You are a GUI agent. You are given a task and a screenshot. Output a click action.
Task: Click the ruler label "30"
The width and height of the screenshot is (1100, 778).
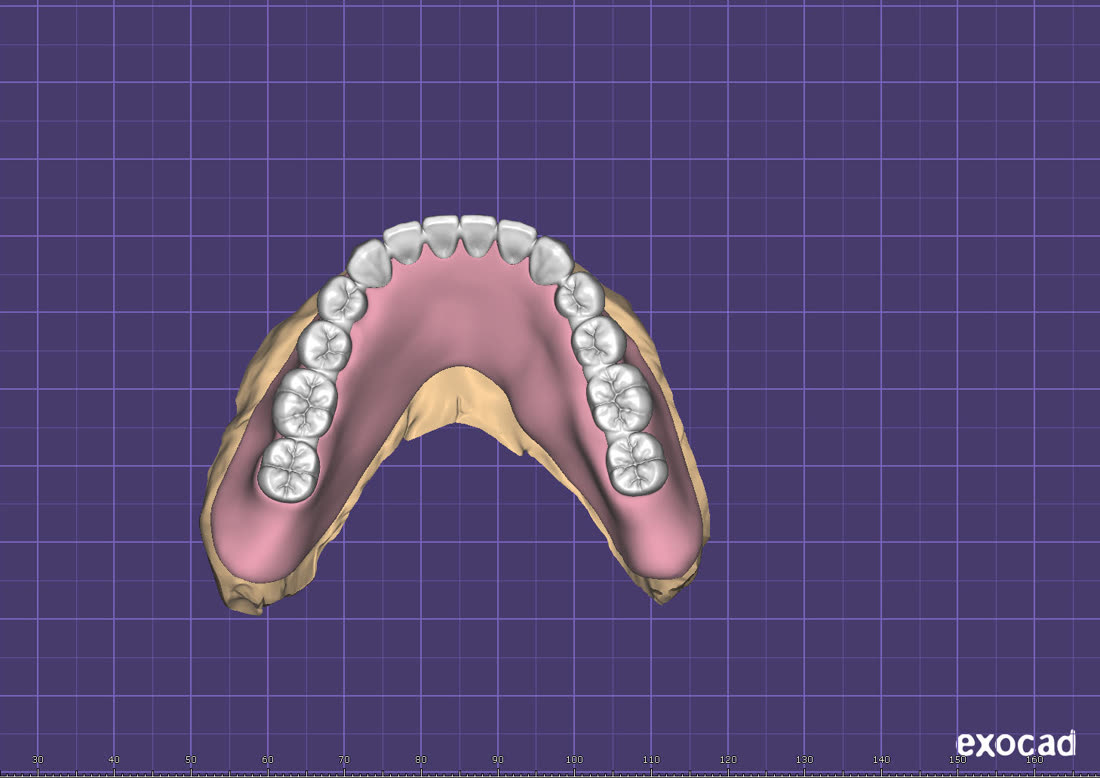coord(38,760)
